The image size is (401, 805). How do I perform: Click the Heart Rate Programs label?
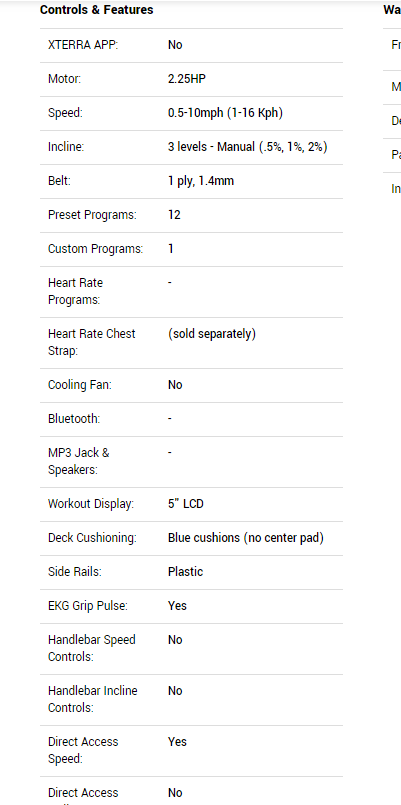75,291
